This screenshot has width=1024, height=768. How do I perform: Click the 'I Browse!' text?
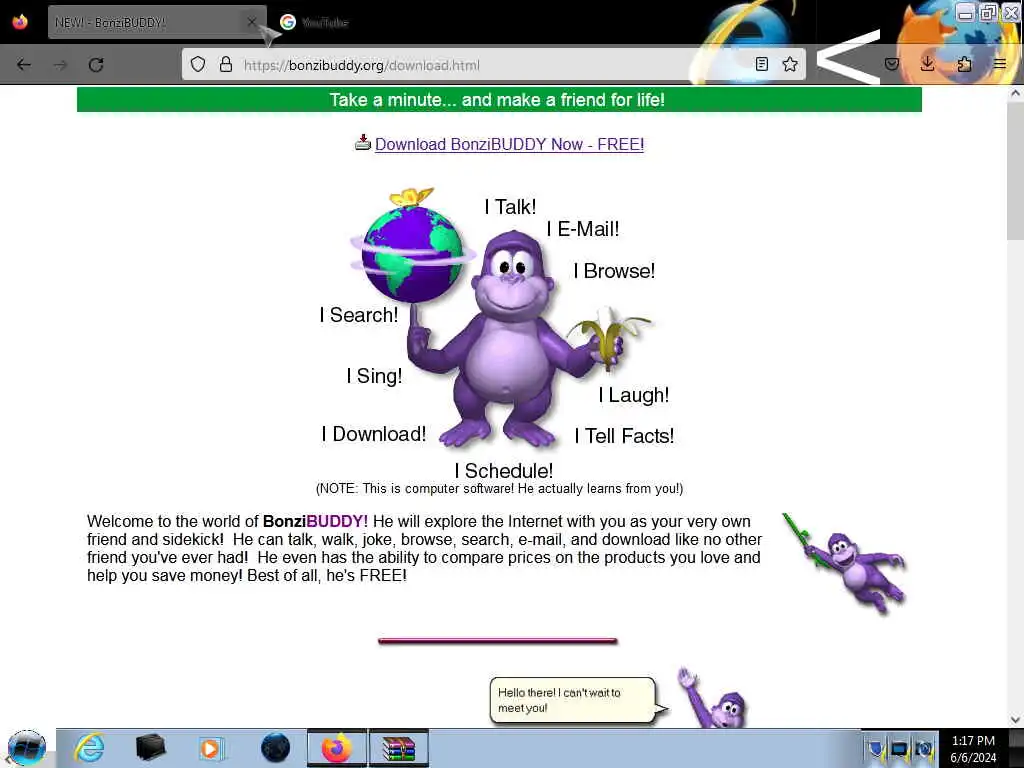click(x=614, y=271)
